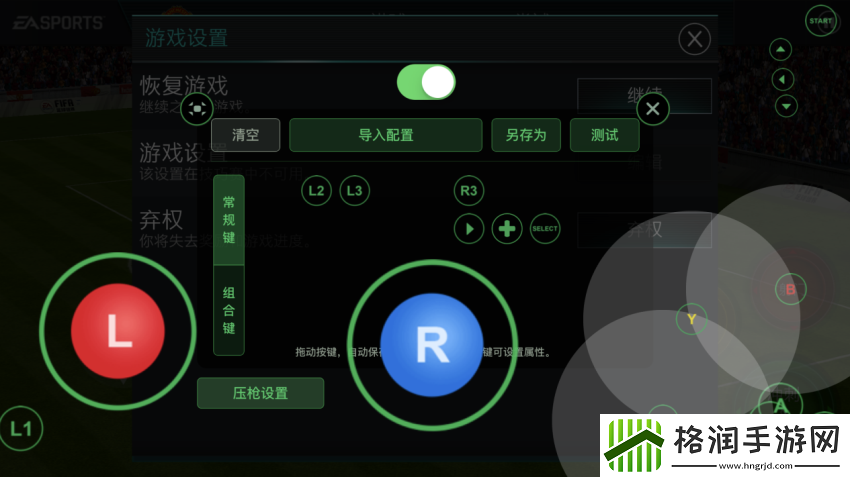Select the red L joystick
The image size is (850, 477).
[x=118, y=331]
